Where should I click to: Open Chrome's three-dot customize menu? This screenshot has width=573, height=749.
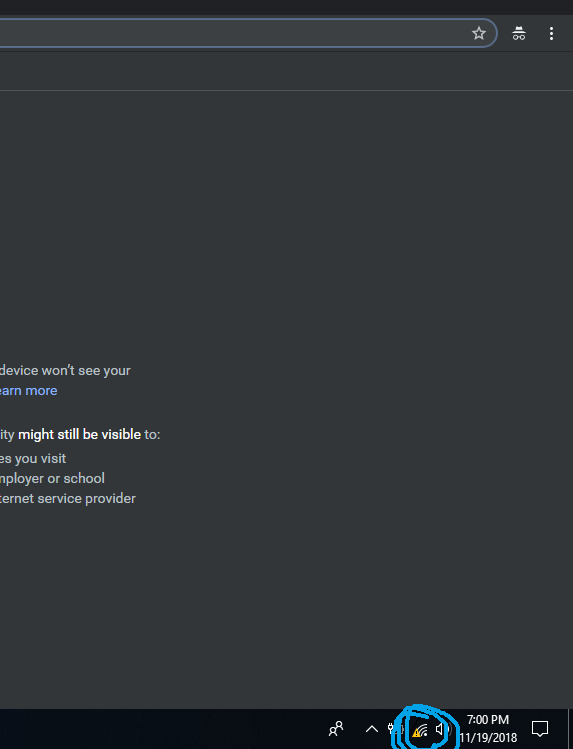(551, 33)
